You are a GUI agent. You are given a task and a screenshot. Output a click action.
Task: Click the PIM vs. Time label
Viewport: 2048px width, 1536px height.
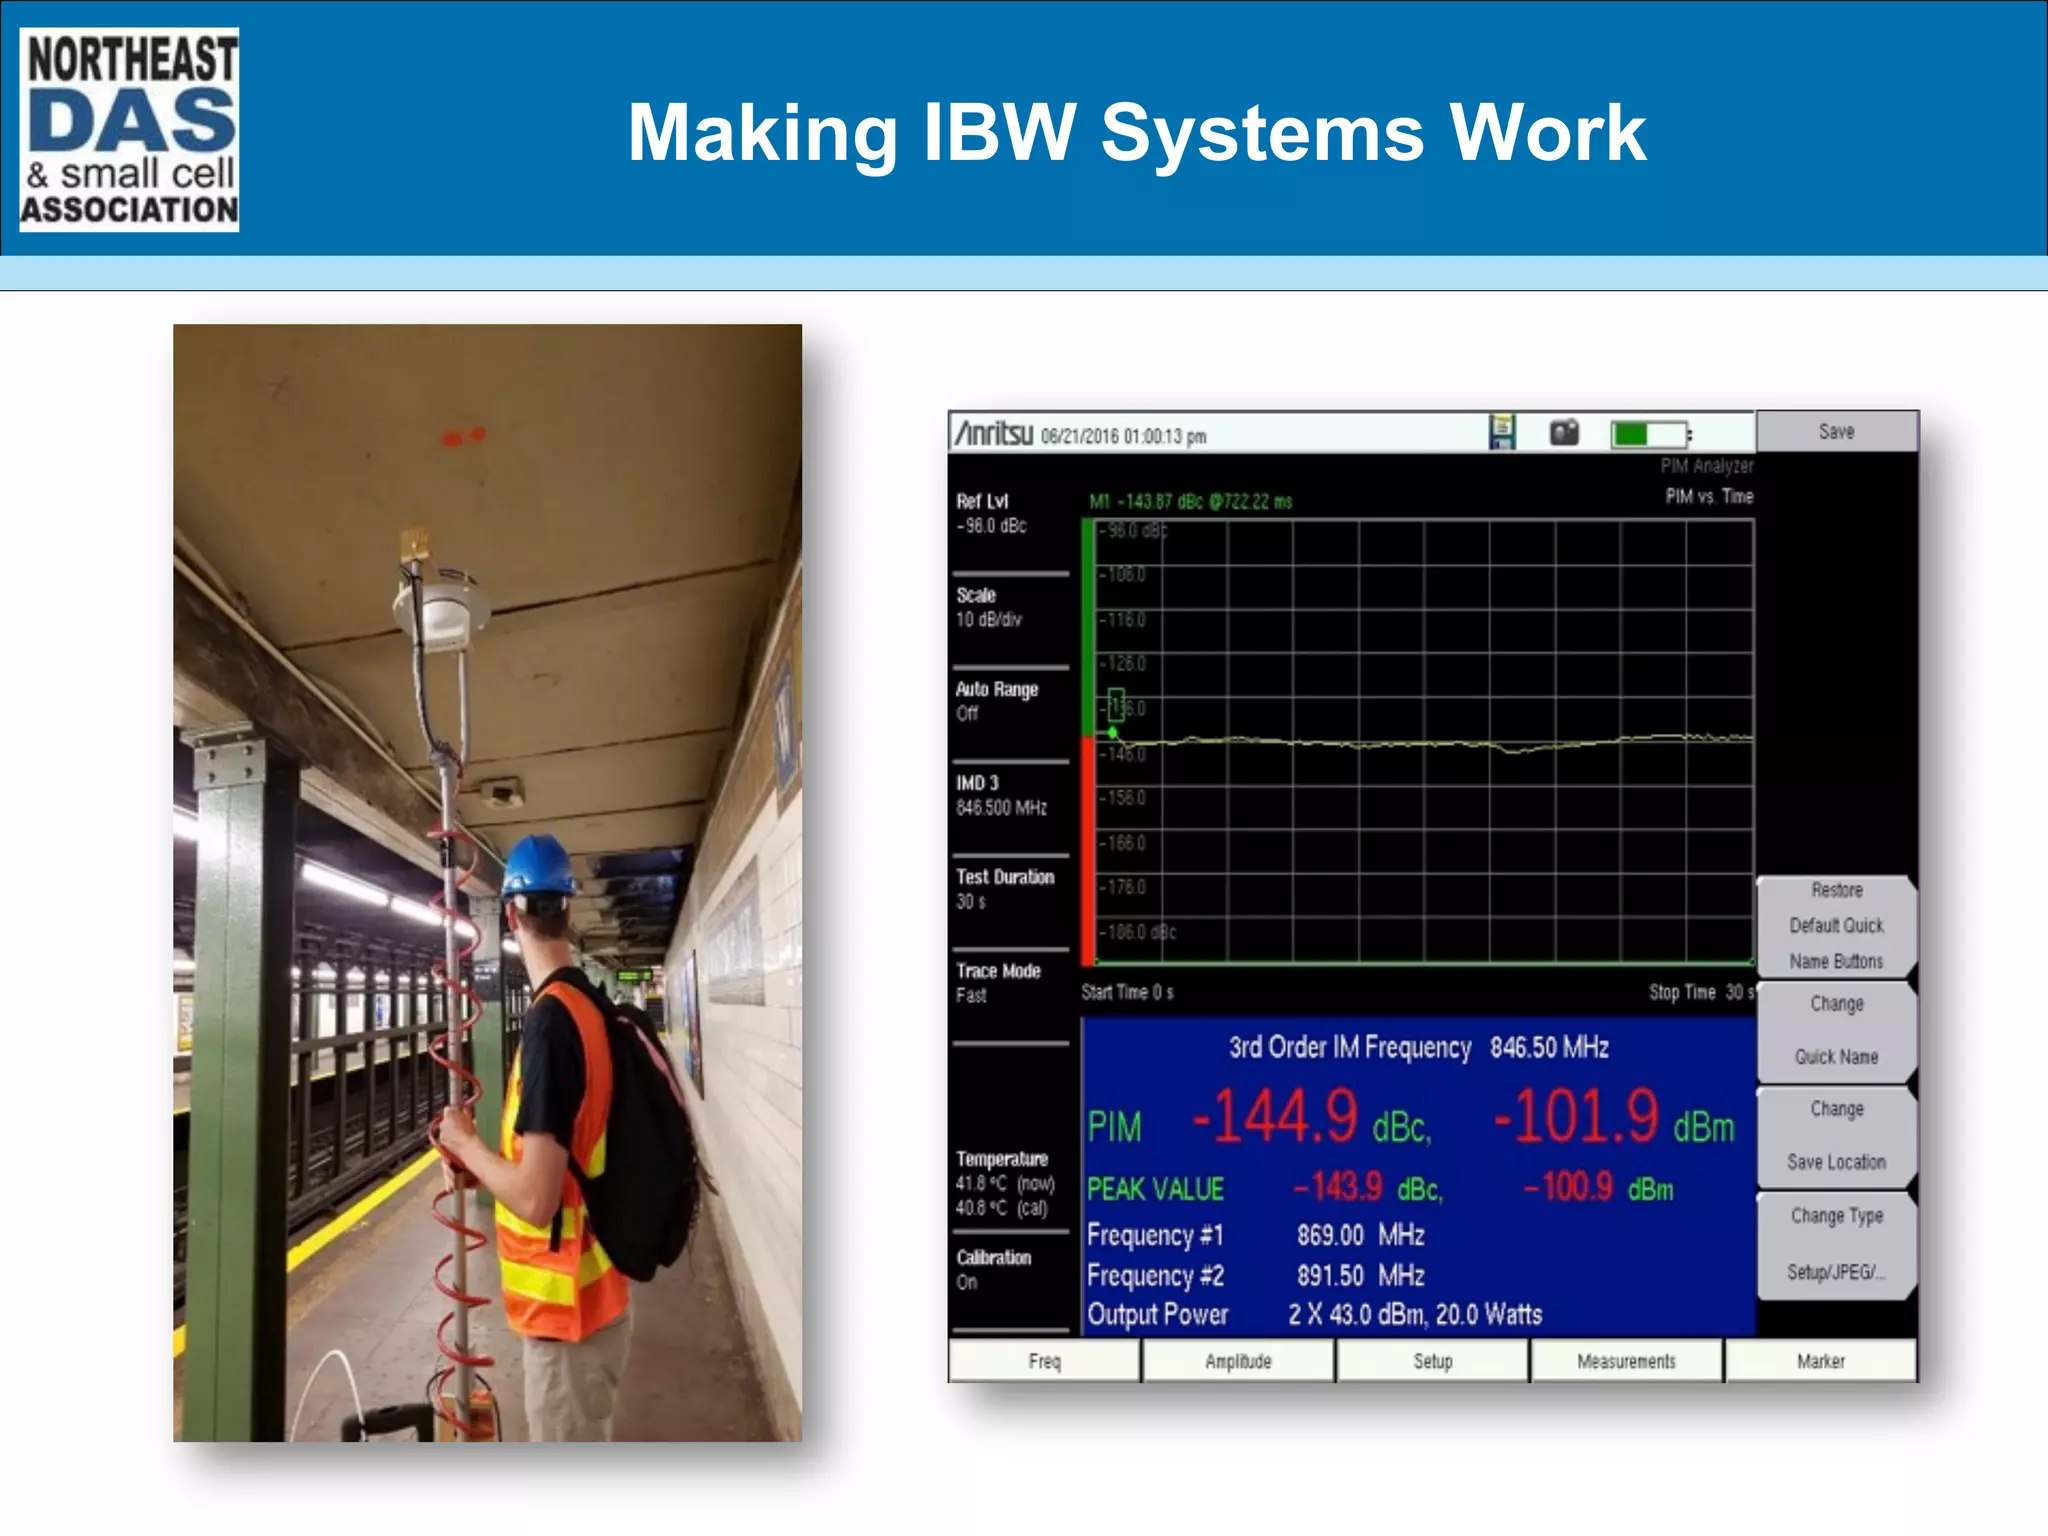click(1709, 497)
